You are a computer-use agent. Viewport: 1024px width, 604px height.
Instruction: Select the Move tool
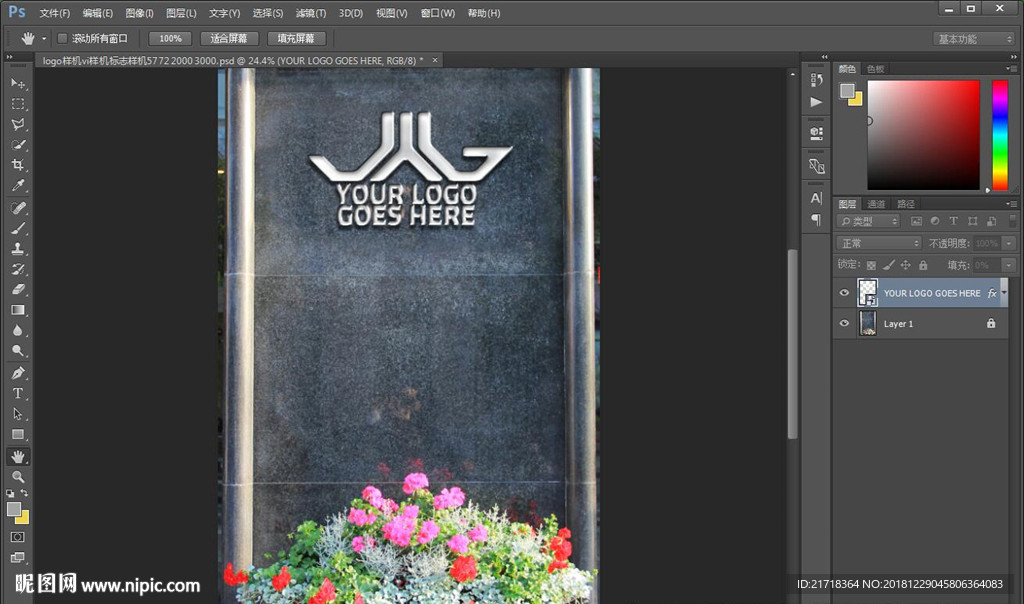coord(18,84)
